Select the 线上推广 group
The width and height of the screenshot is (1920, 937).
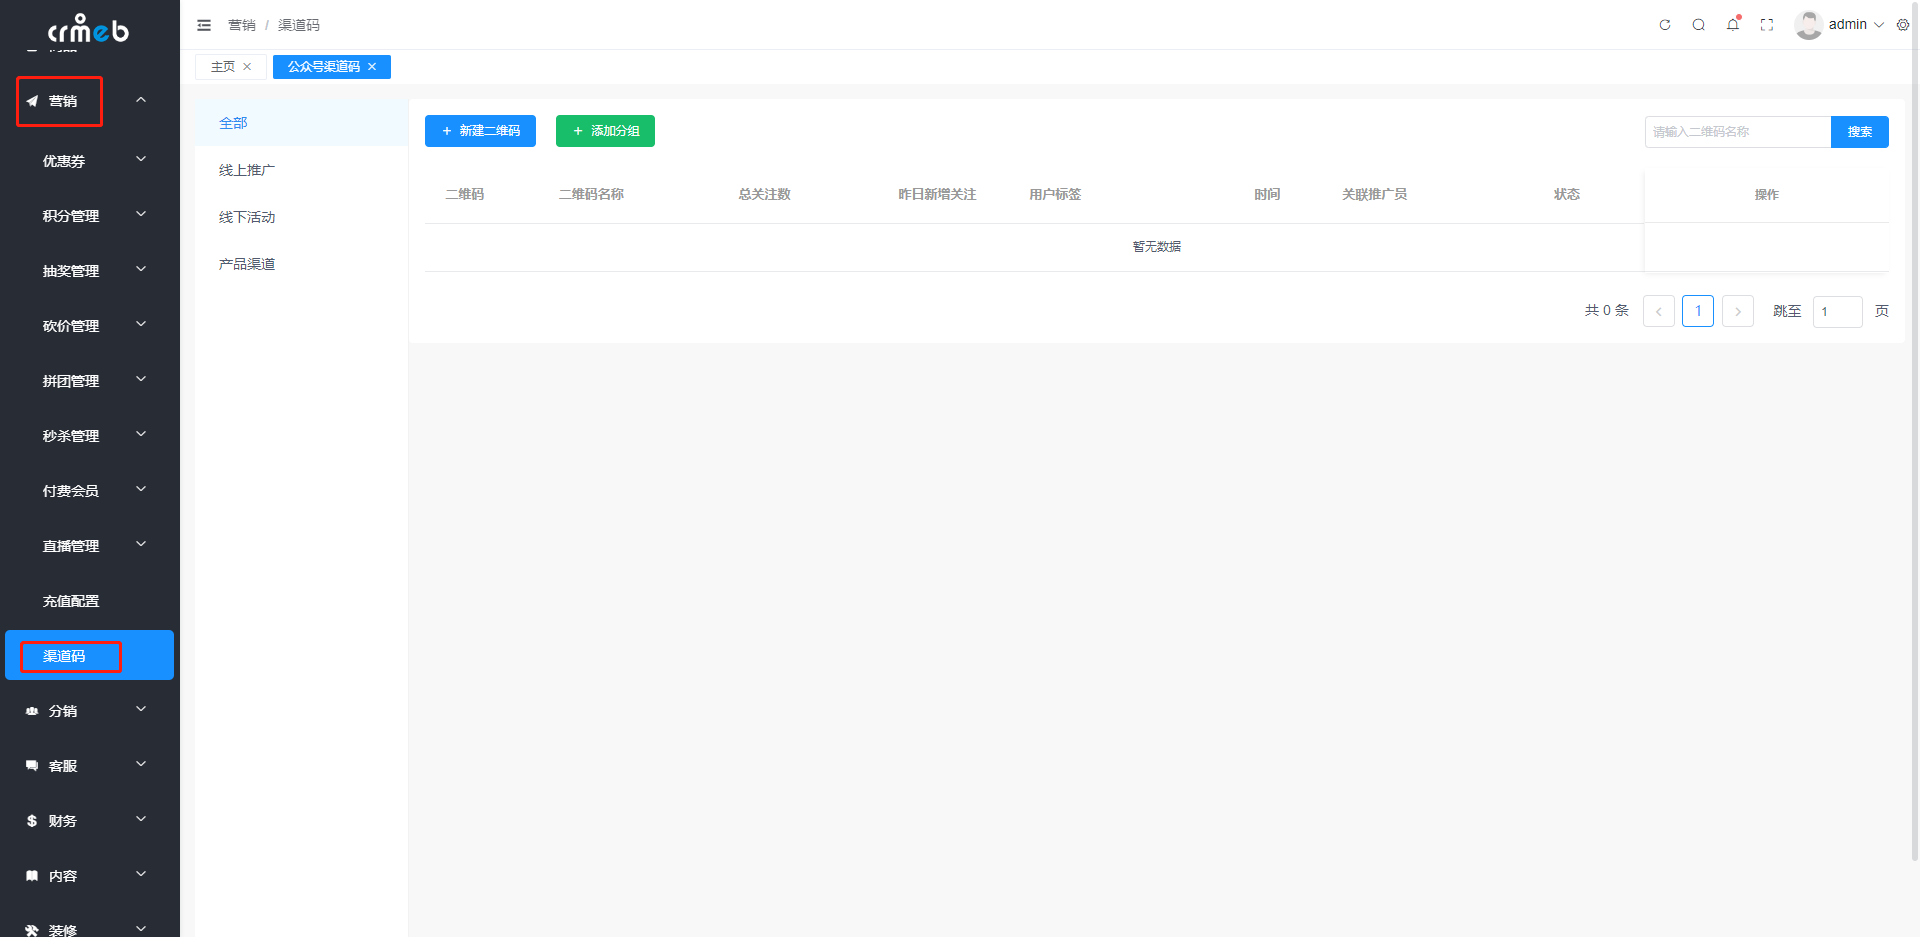pyautogui.click(x=301, y=170)
